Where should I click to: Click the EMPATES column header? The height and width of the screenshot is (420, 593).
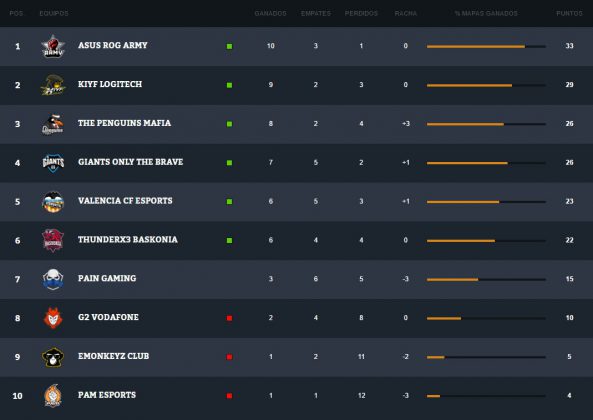click(316, 13)
